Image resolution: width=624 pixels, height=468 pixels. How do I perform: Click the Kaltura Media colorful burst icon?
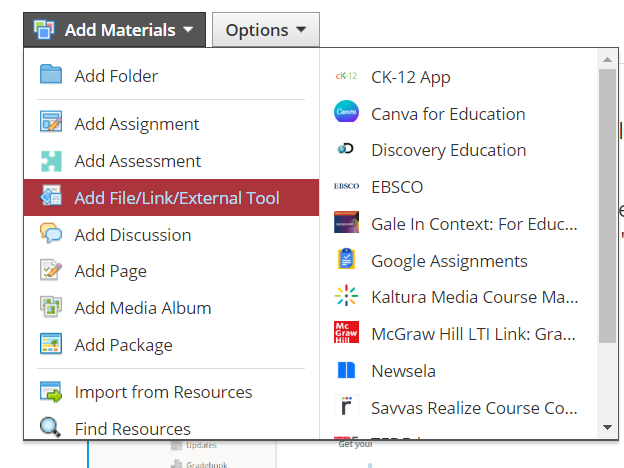pyautogui.click(x=346, y=295)
